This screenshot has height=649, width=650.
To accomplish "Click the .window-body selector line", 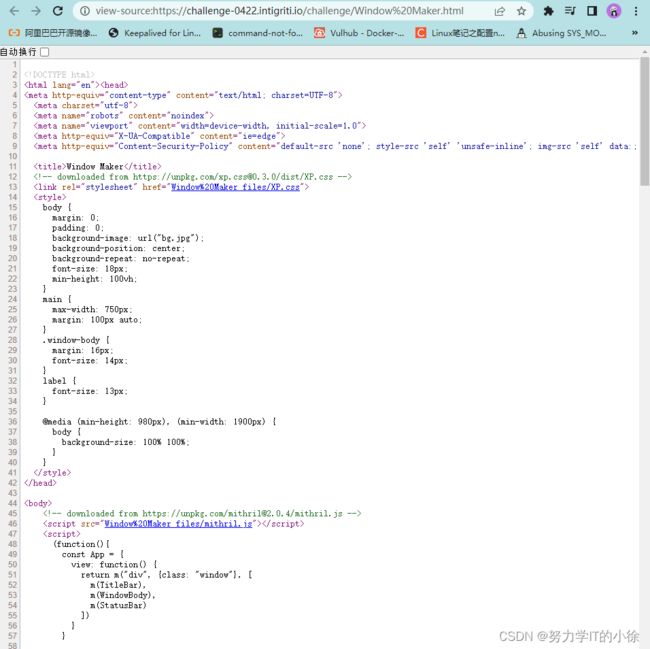I will pyautogui.click(x=76, y=340).
